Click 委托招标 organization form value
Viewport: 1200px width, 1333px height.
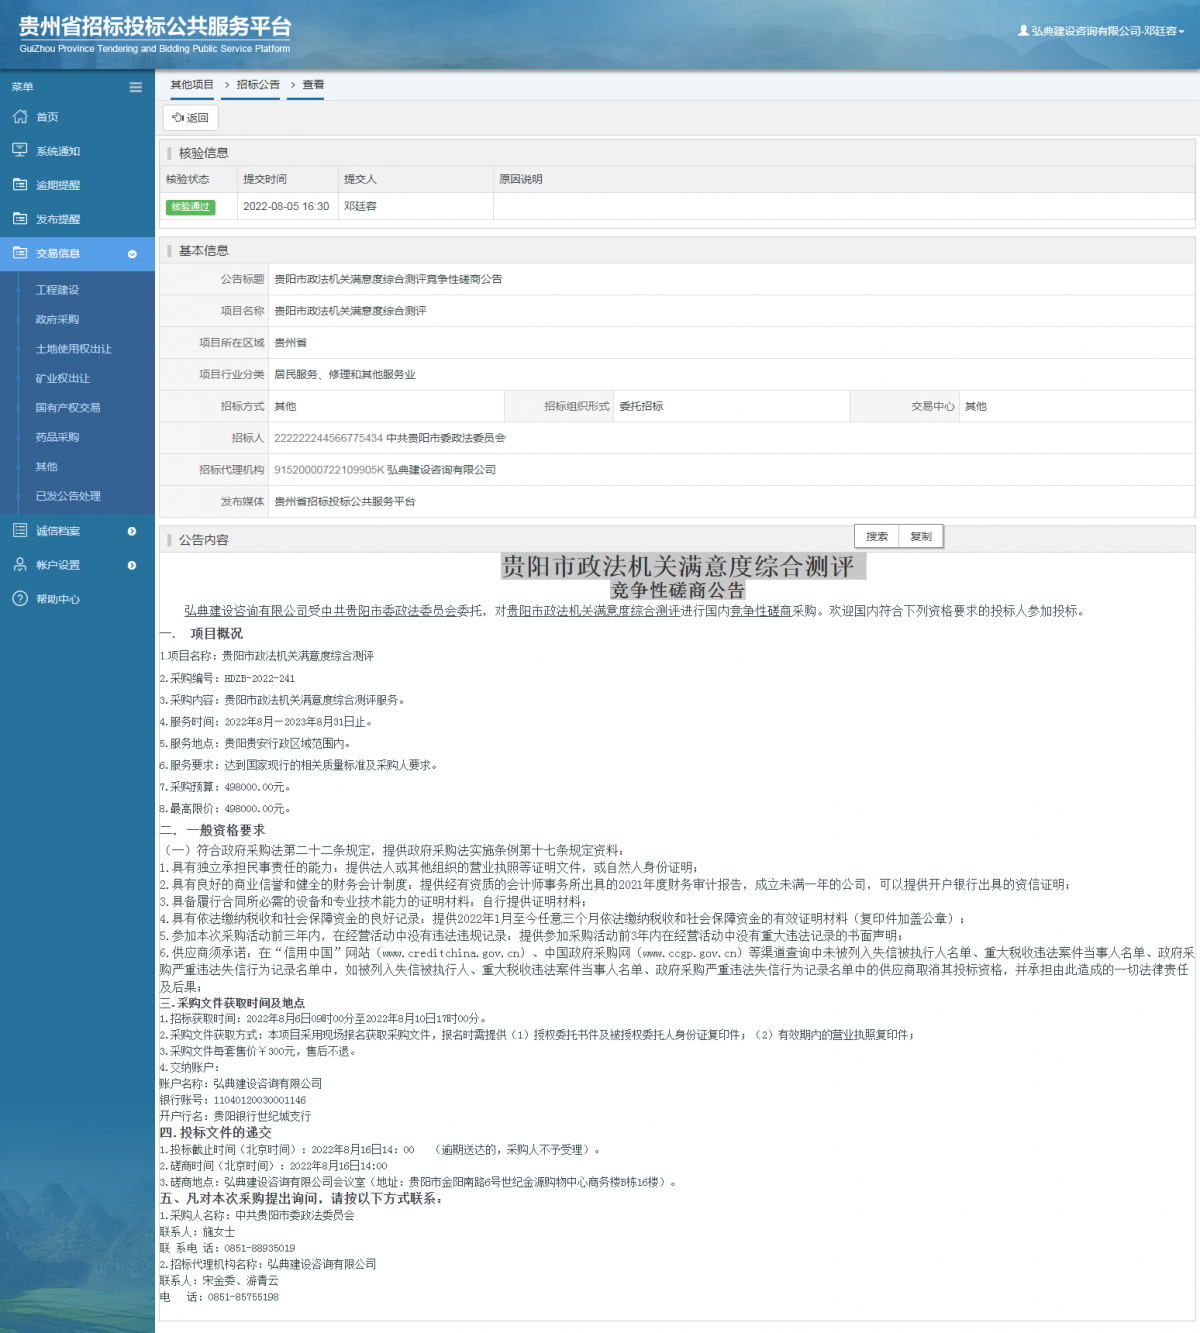641,407
